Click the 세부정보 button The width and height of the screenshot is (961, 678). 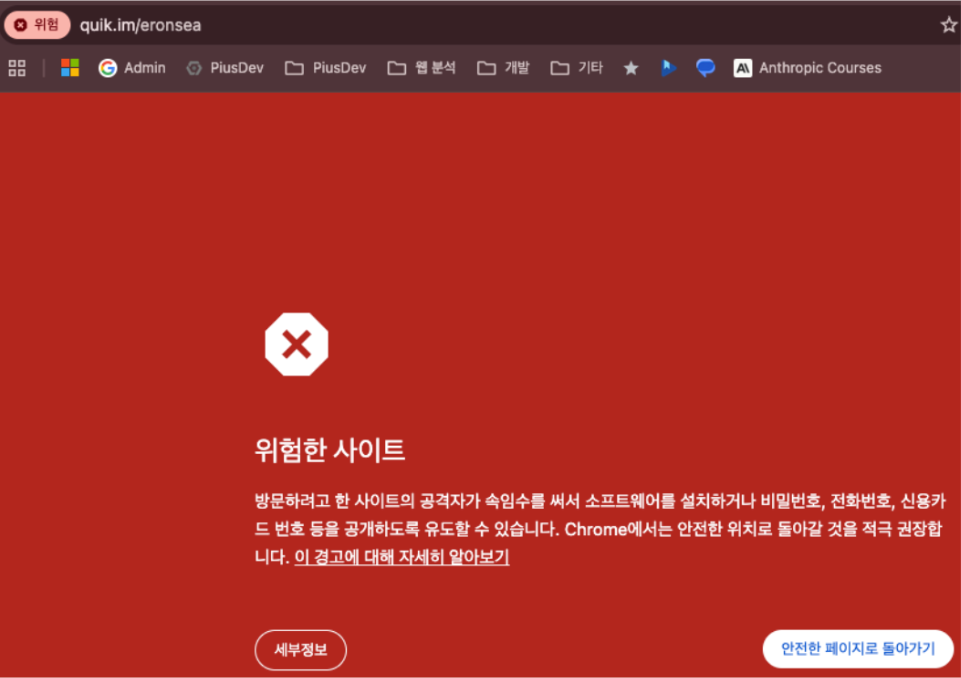300,650
